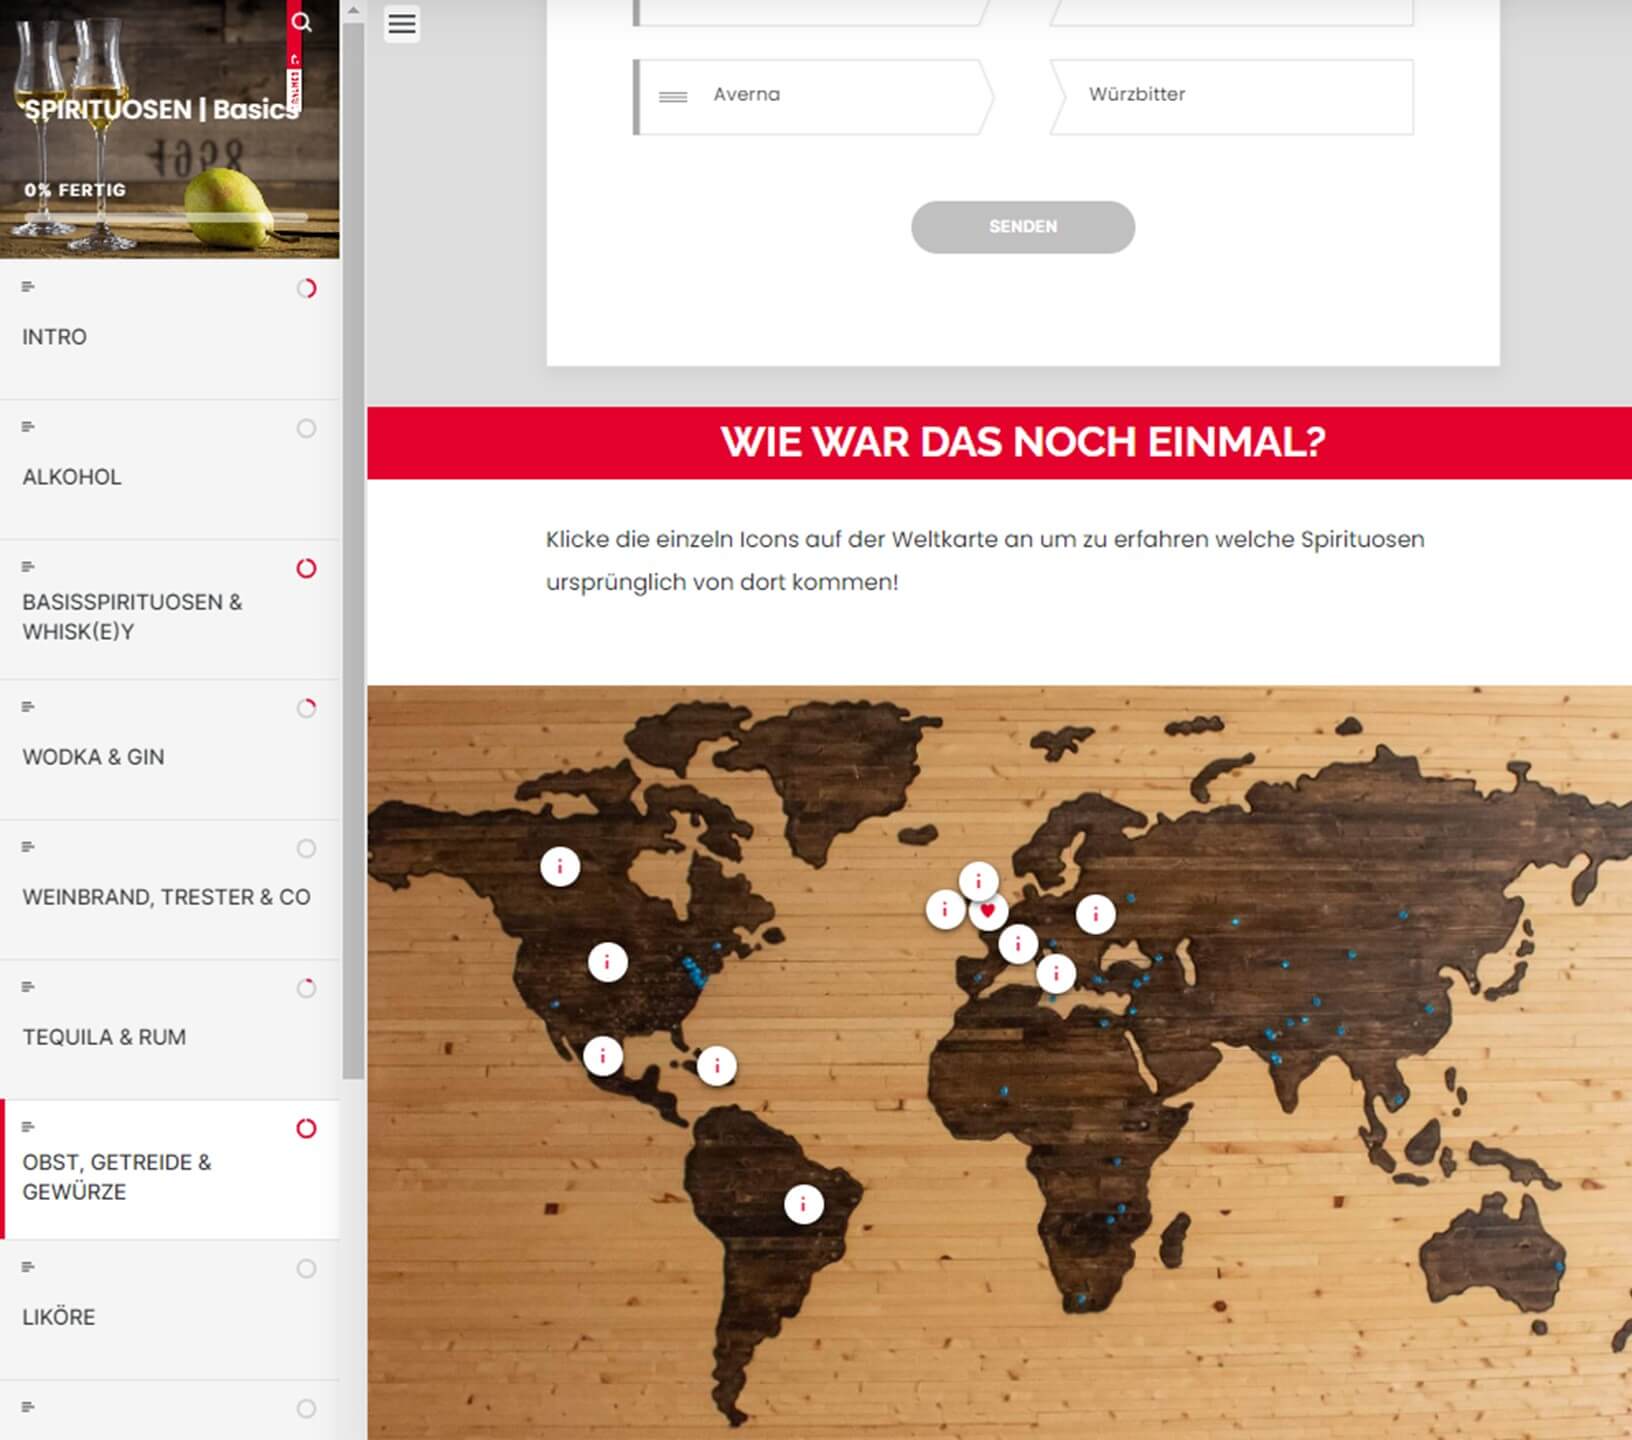1632x1440 pixels.
Task: Click the red heart marker on Europe
Action: [988, 911]
